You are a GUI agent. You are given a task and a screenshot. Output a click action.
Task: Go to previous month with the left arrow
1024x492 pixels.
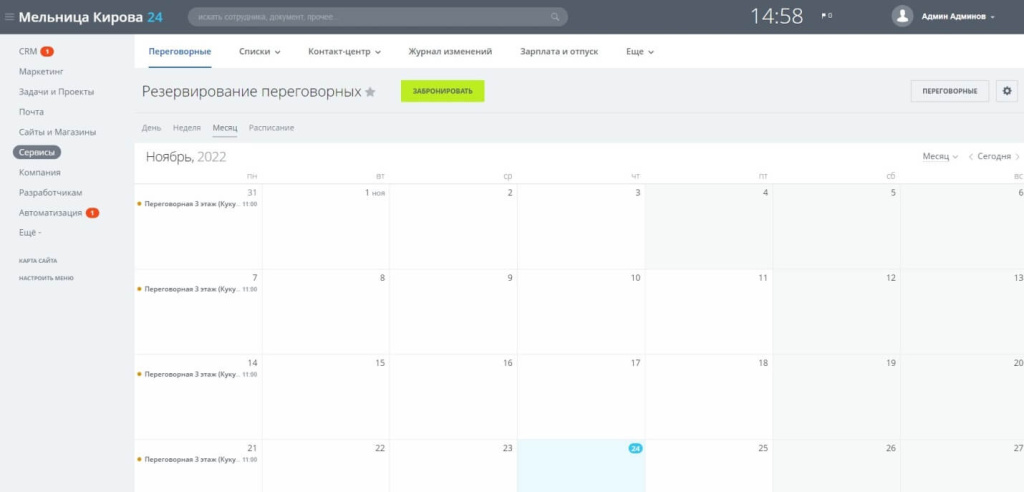(970, 157)
